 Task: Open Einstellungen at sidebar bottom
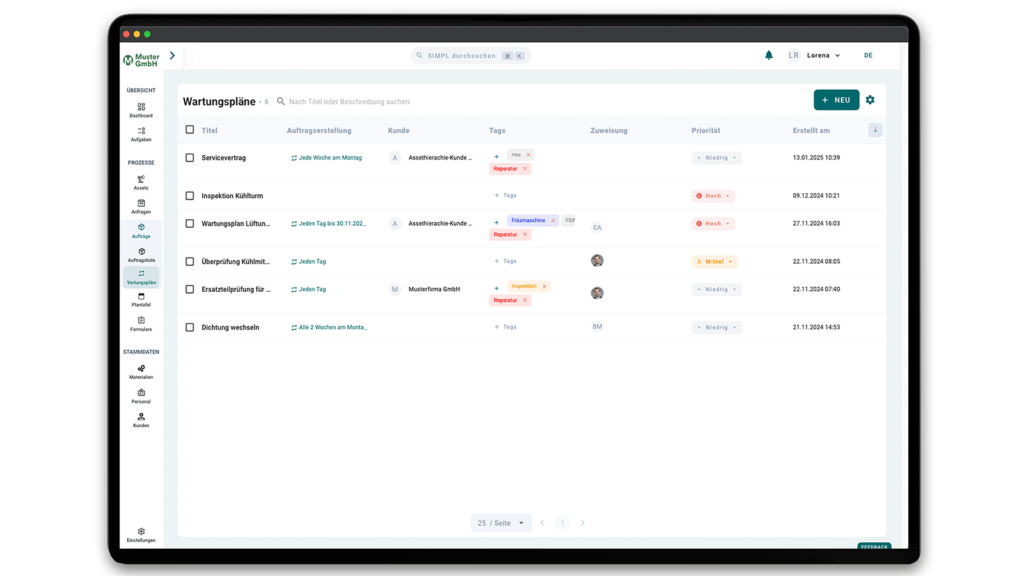pyautogui.click(x=141, y=535)
